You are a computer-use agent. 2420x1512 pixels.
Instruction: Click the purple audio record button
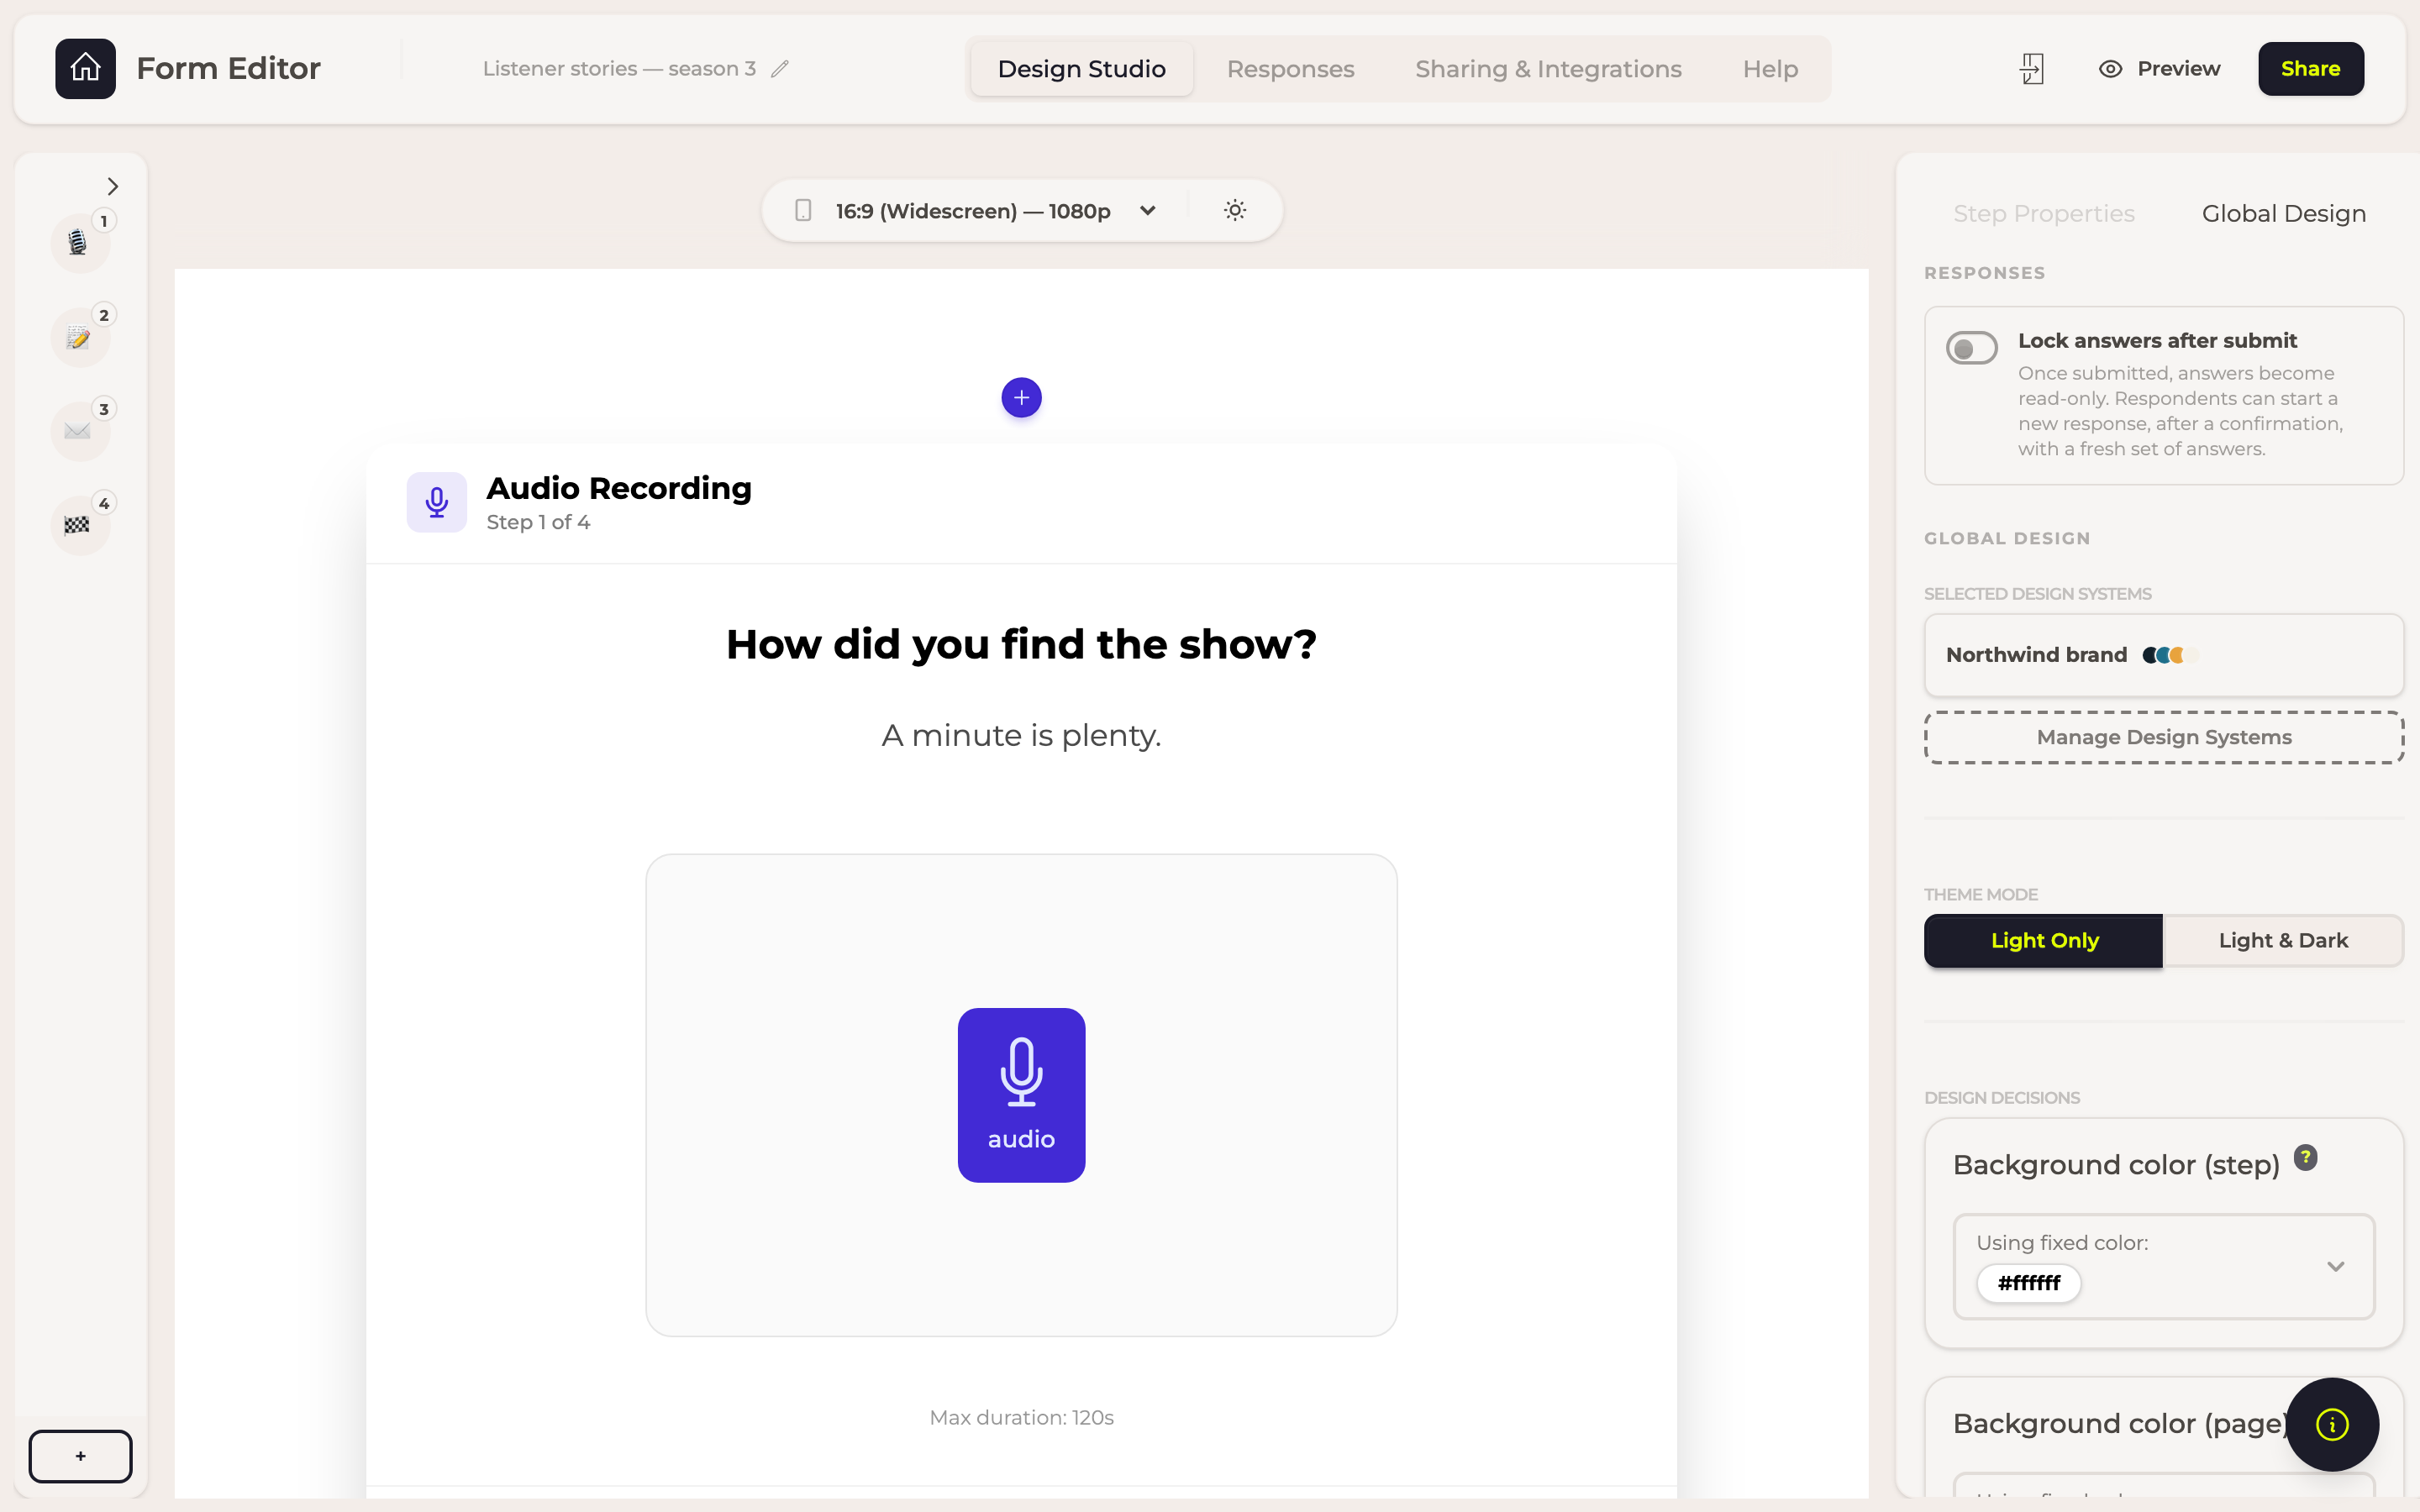click(x=1021, y=1095)
